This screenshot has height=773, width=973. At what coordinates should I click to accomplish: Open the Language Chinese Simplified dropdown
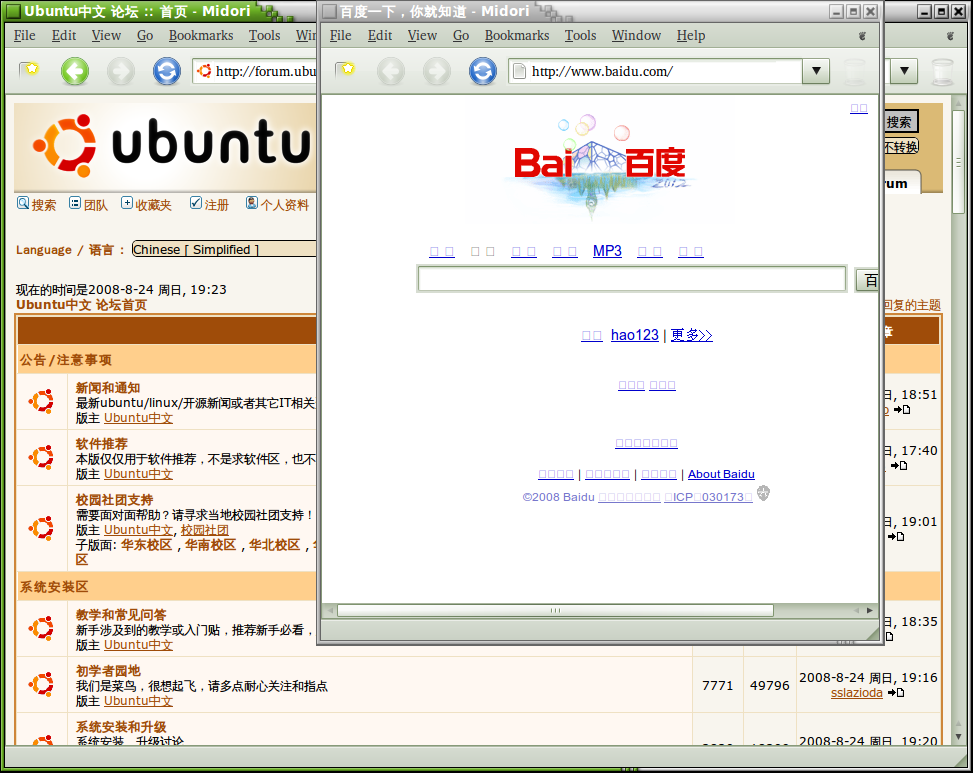[x=224, y=249]
